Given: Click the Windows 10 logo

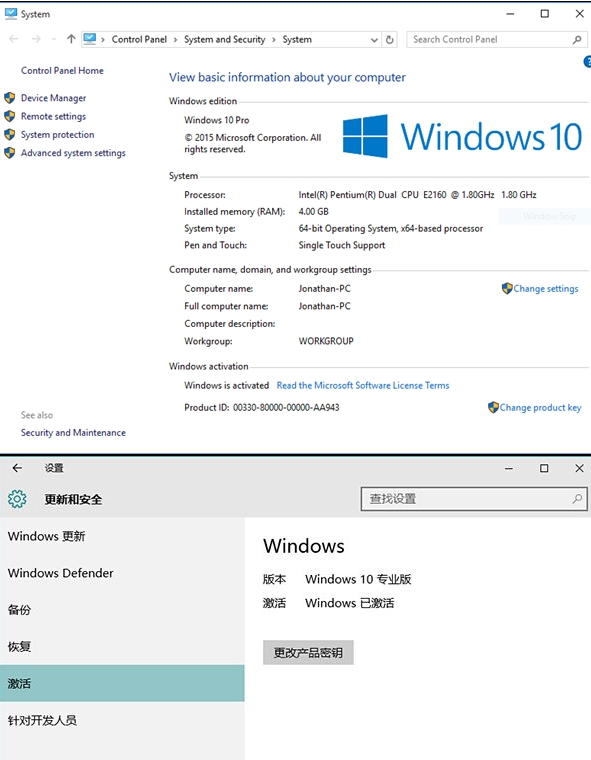Looking at the screenshot, I should pyautogui.click(x=463, y=136).
